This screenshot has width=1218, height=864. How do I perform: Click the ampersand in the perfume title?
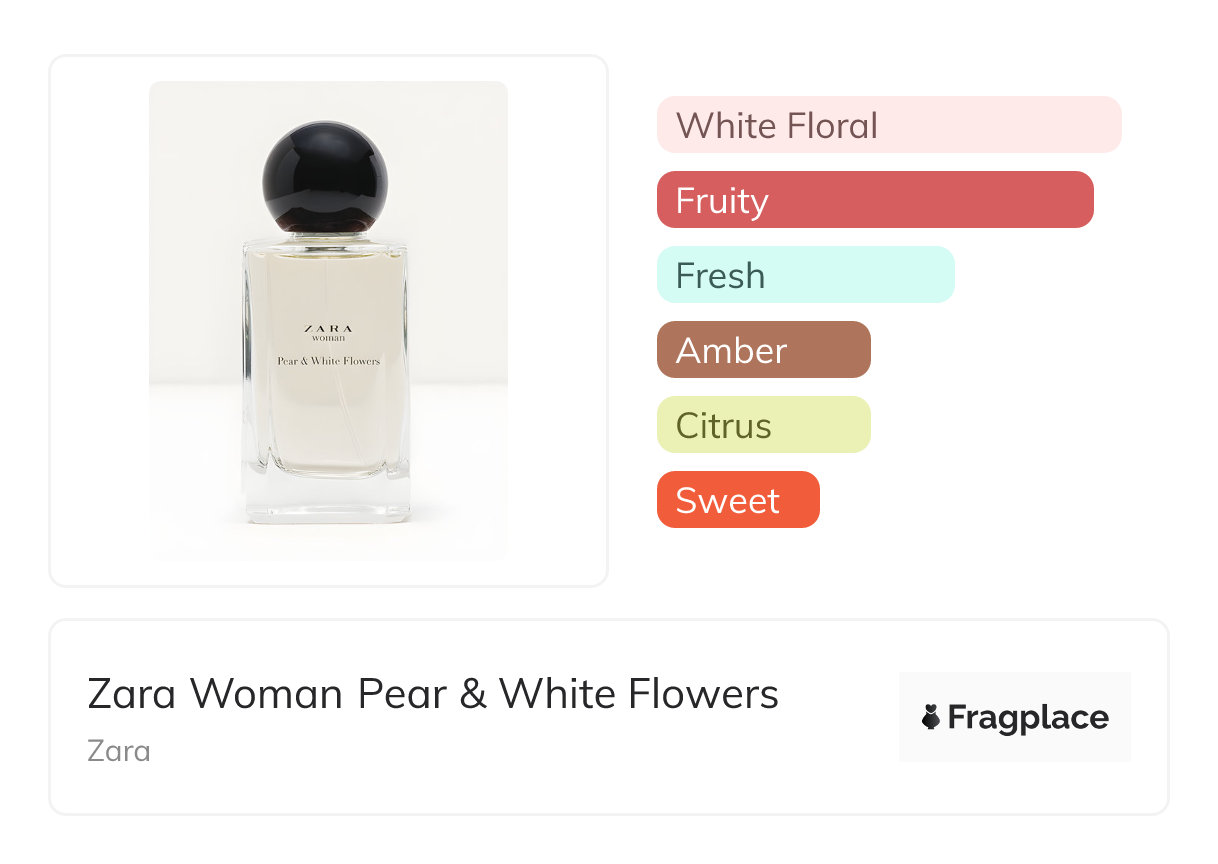tap(473, 694)
